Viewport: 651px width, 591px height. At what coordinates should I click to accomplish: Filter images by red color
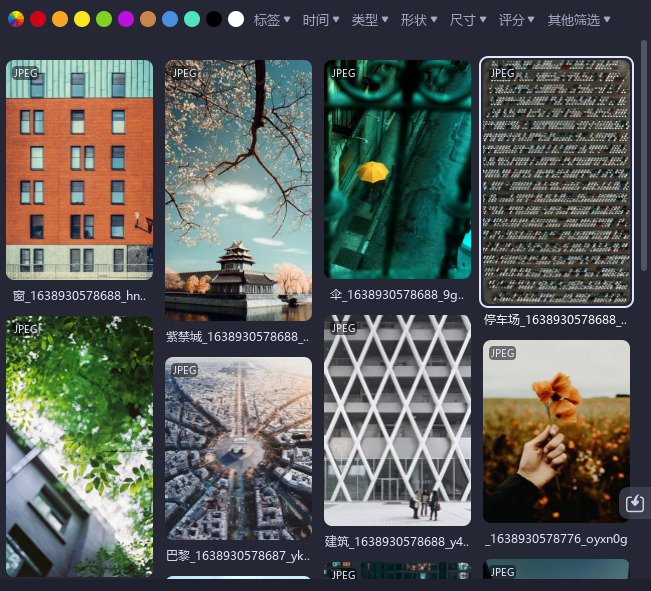point(38,19)
